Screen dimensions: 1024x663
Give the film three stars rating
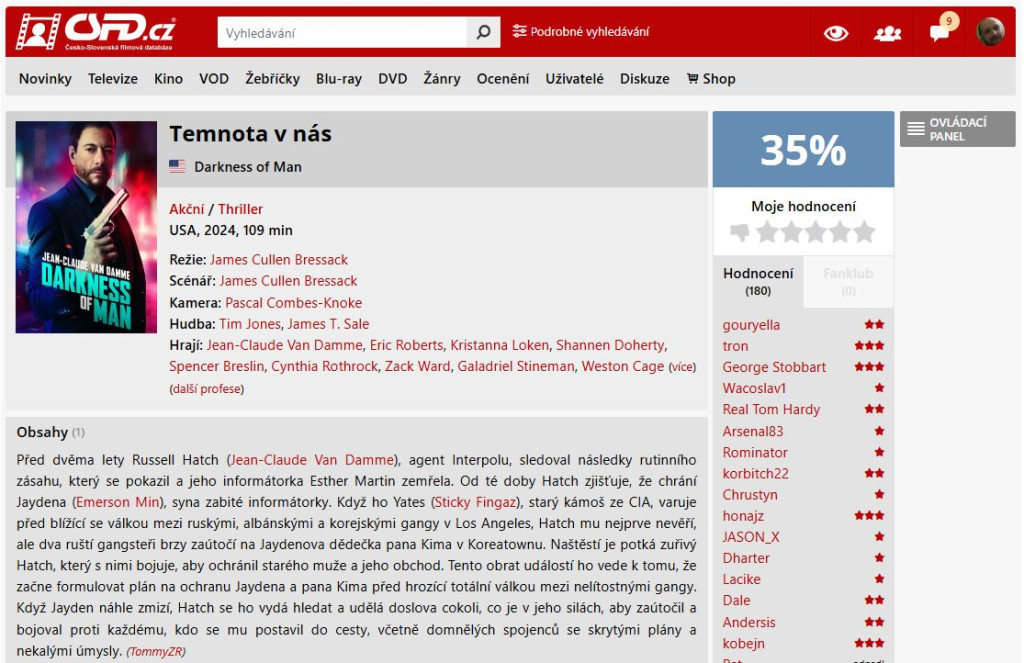816,231
